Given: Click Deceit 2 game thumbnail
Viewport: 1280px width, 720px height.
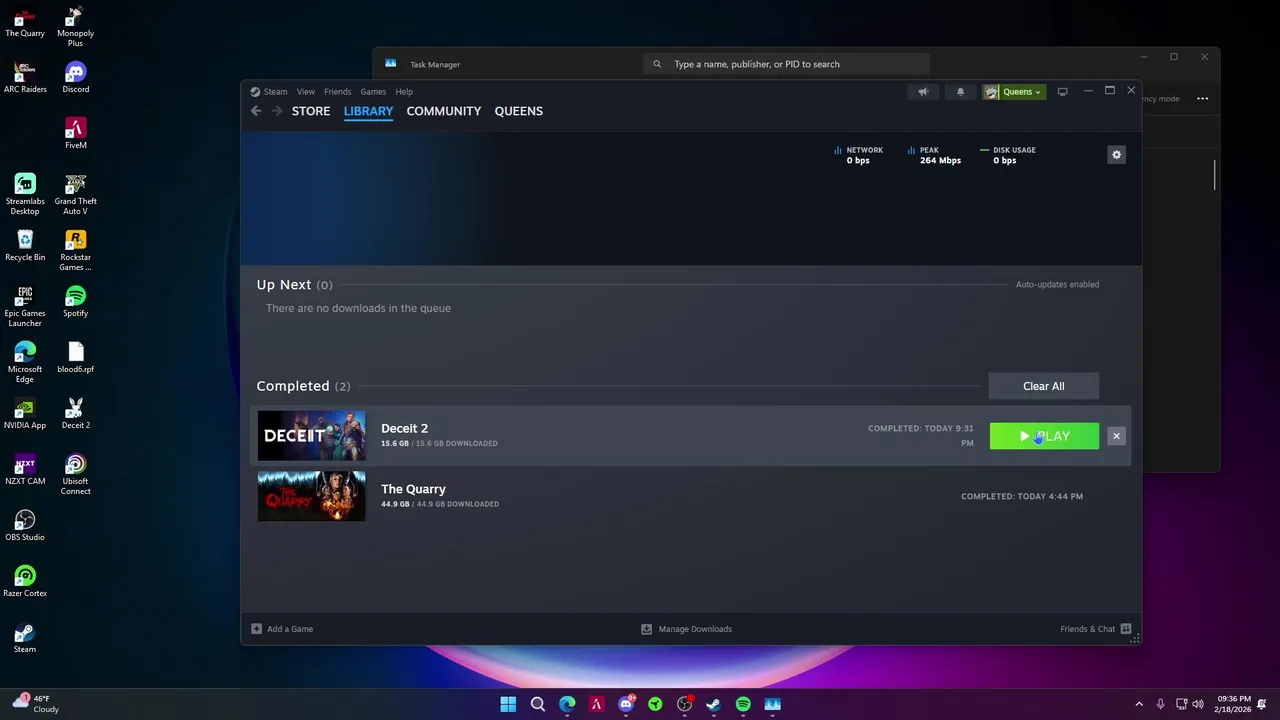Looking at the screenshot, I should pyautogui.click(x=311, y=436).
